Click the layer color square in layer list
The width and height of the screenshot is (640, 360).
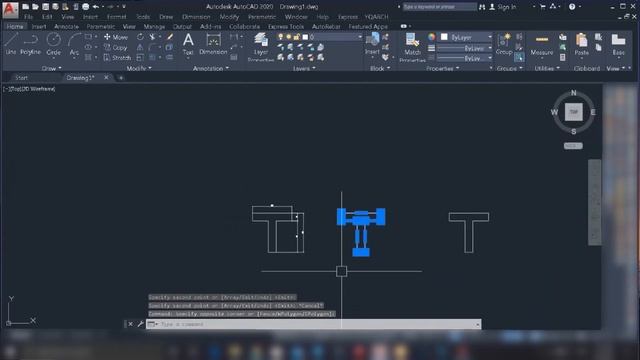coord(305,37)
